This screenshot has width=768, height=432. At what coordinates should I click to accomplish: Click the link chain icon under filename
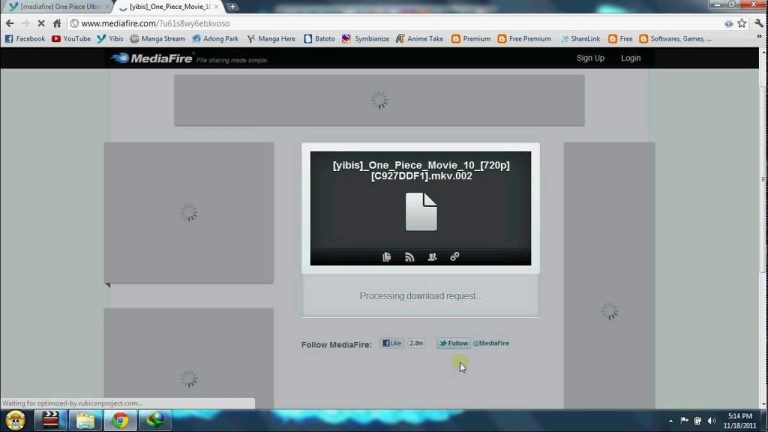[455, 257]
